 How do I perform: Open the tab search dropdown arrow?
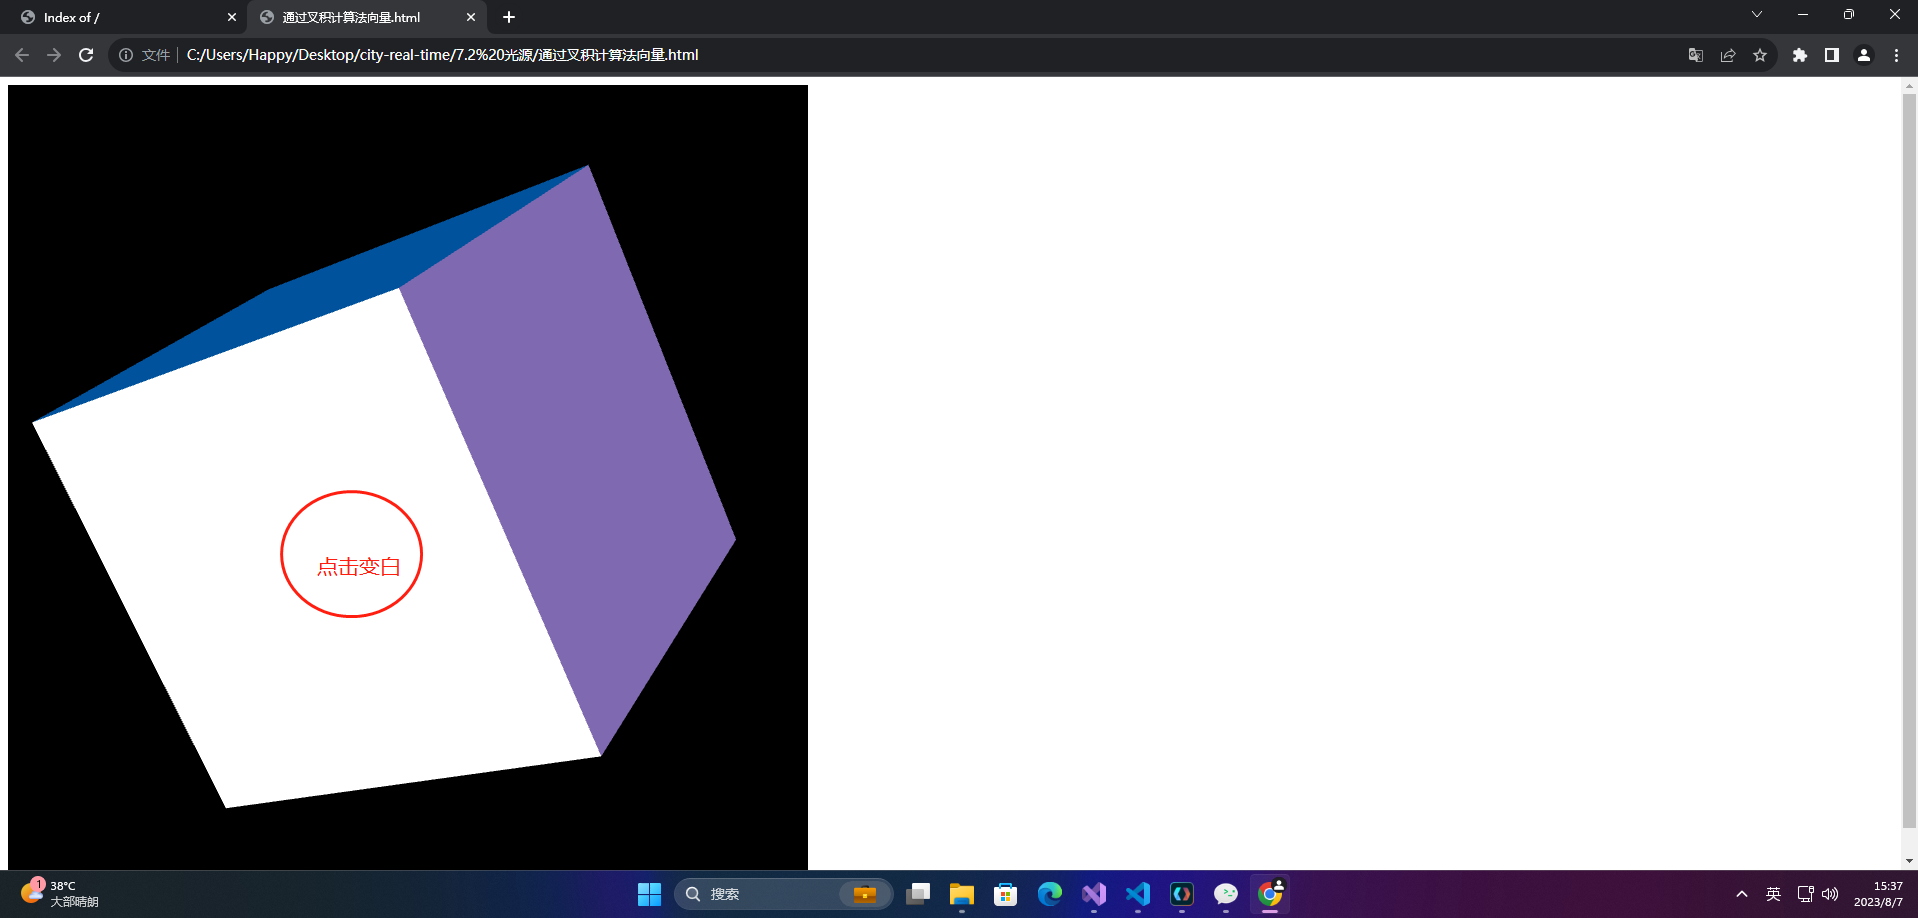point(1756,15)
